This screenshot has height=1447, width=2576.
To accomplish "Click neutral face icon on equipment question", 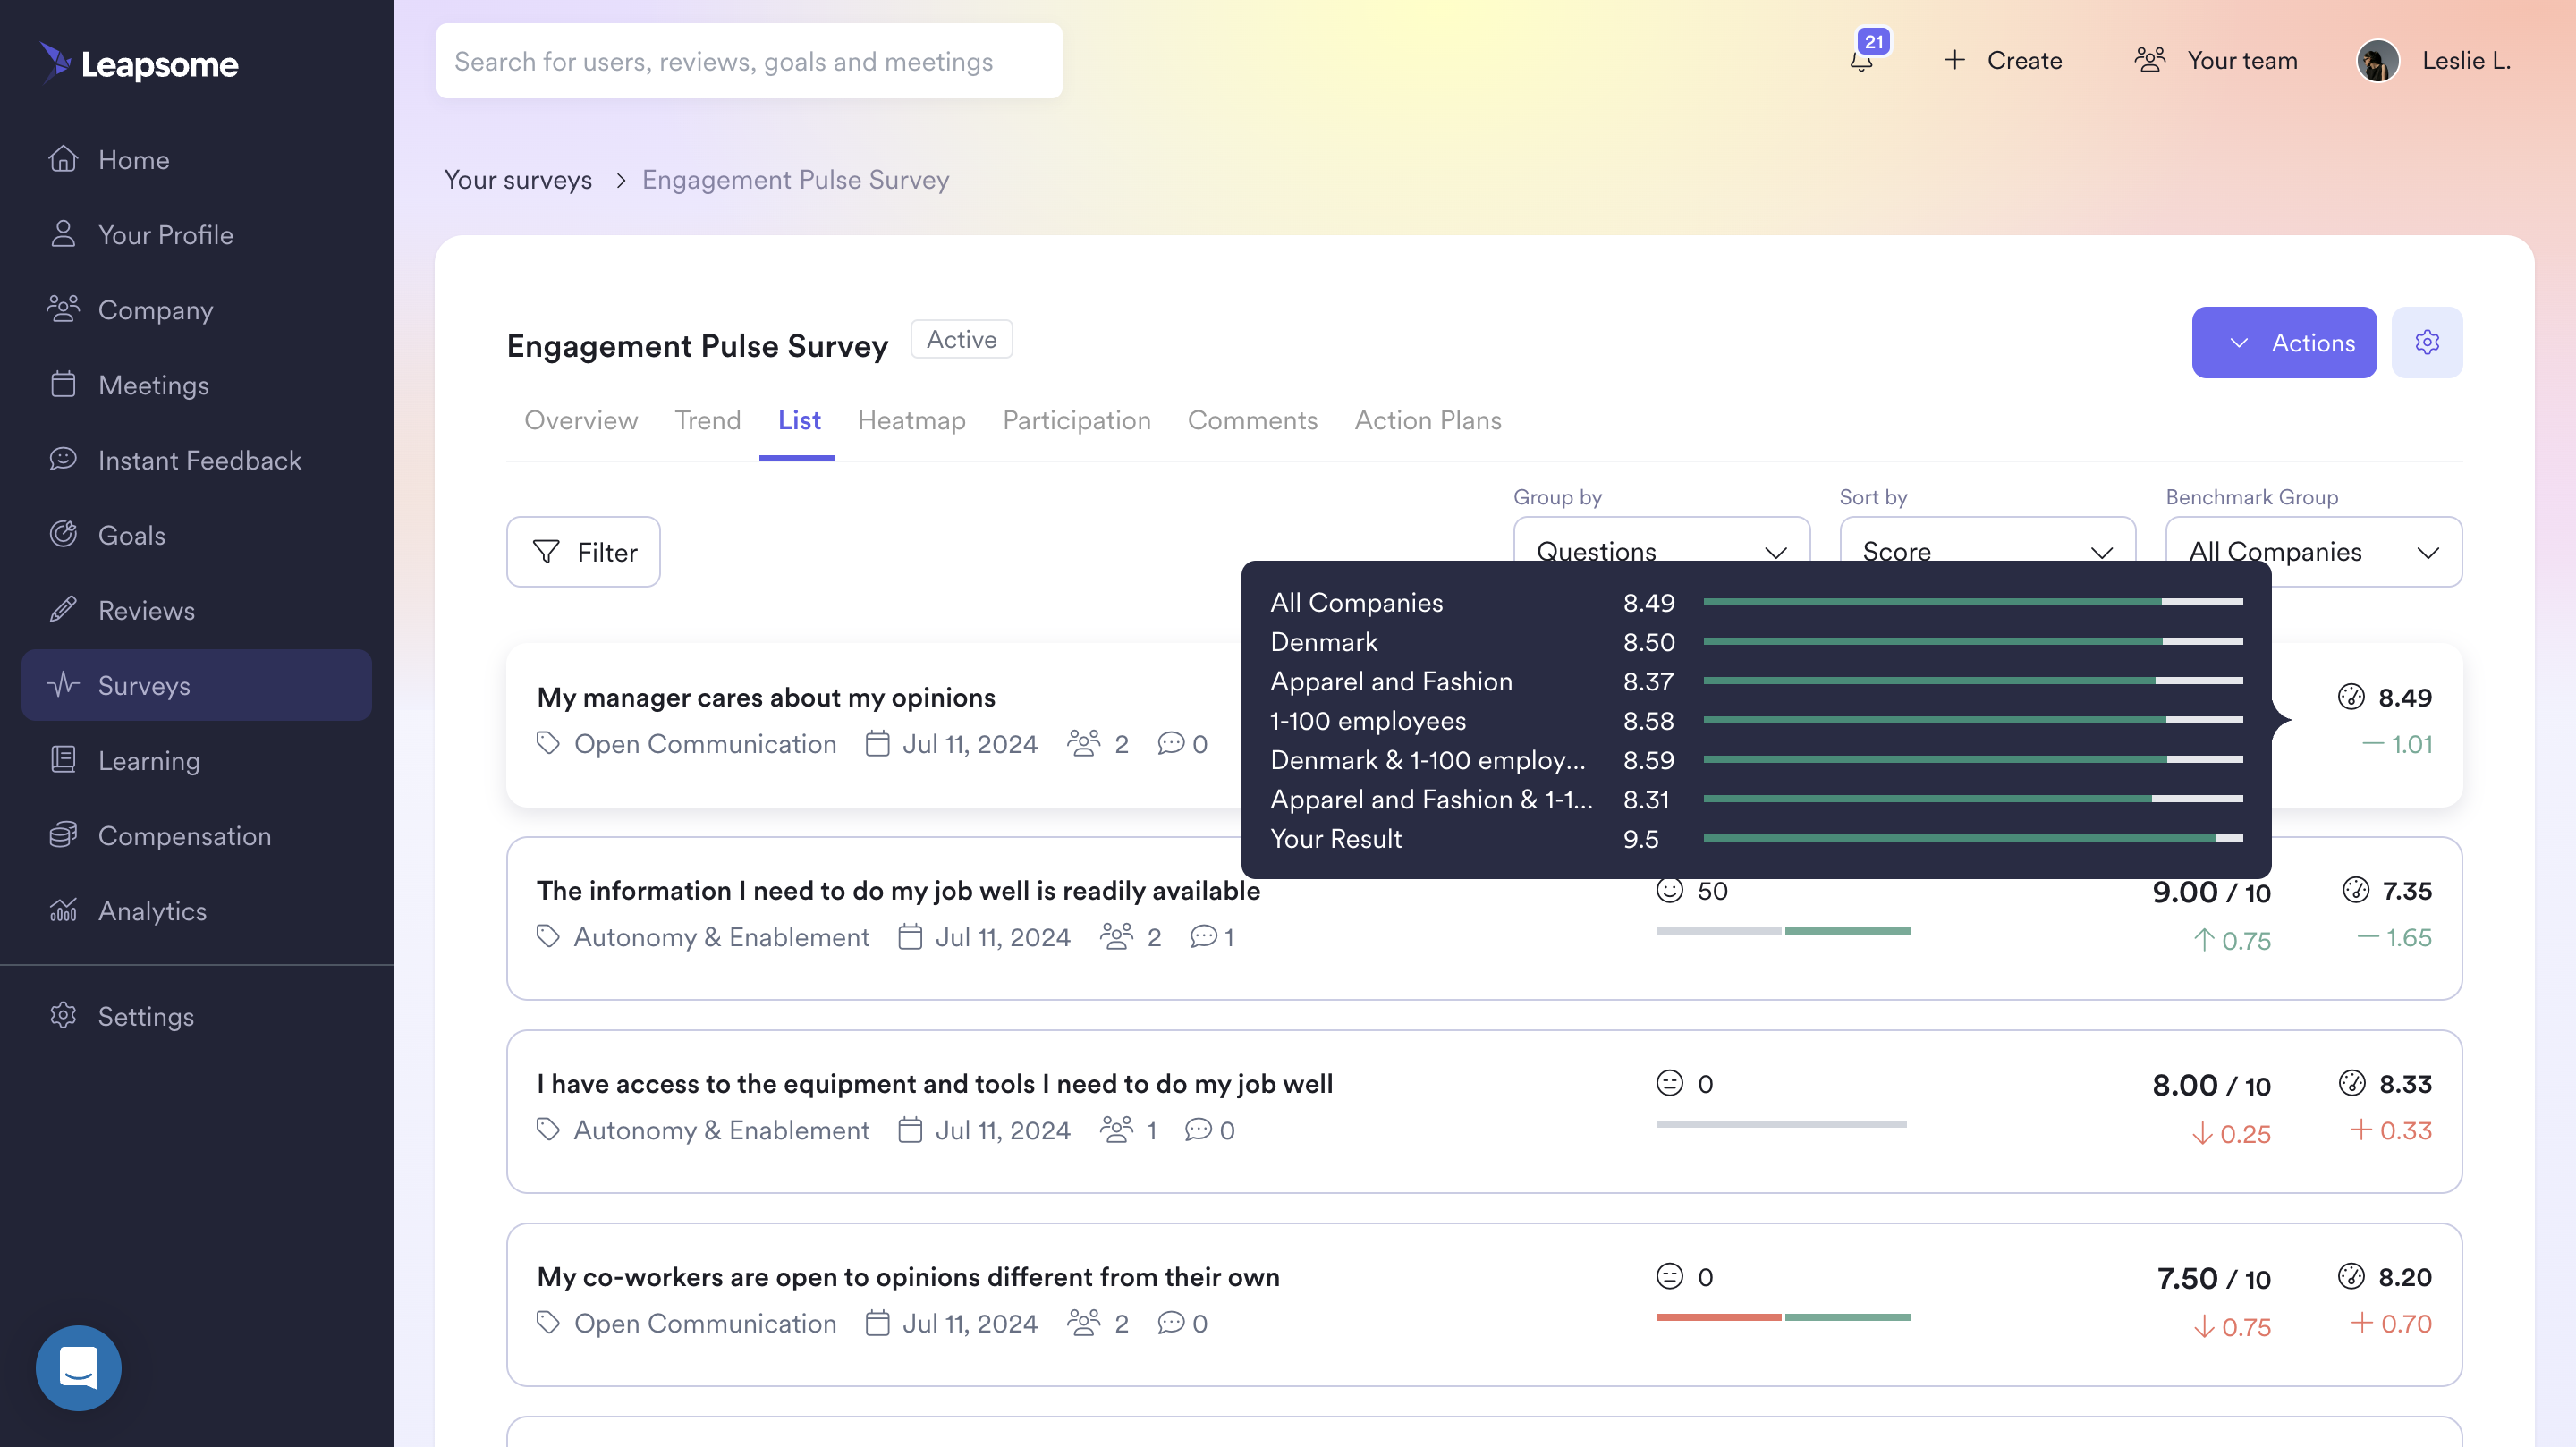I will [x=1669, y=1083].
